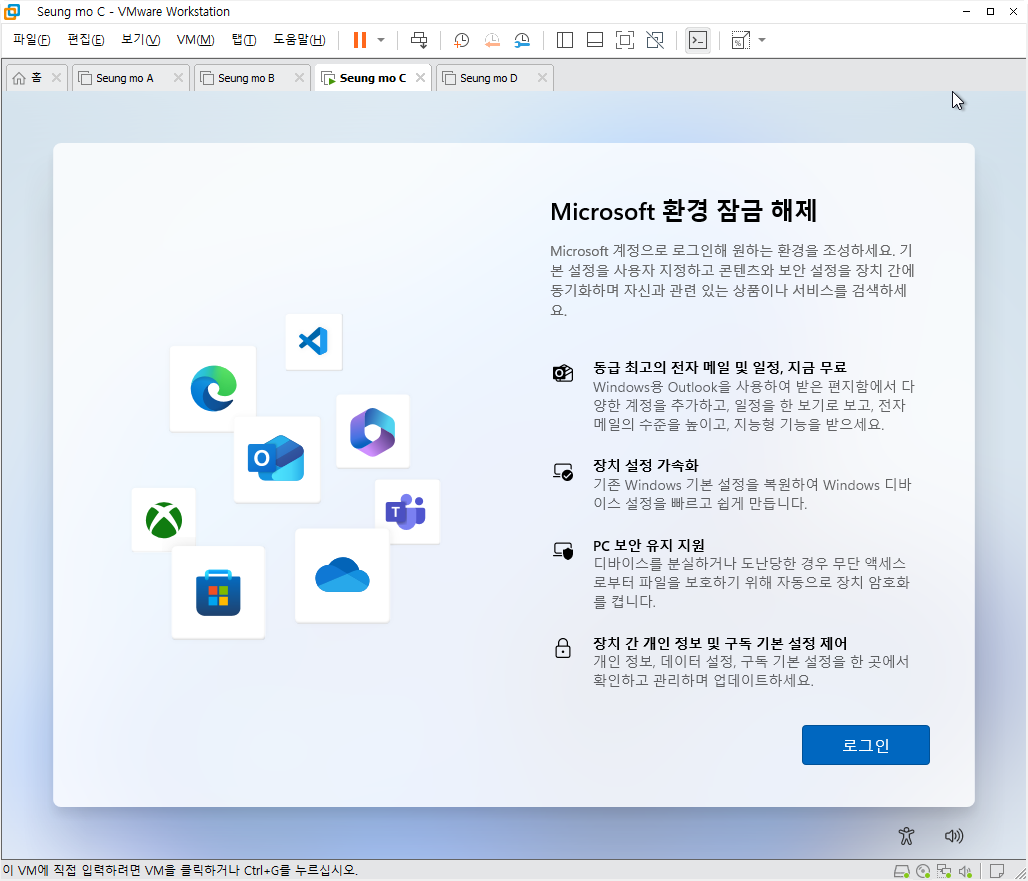Take a snapshot of this virtual machine
Image resolution: width=1028 pixels, height=881 pixels.
[462, 40]
